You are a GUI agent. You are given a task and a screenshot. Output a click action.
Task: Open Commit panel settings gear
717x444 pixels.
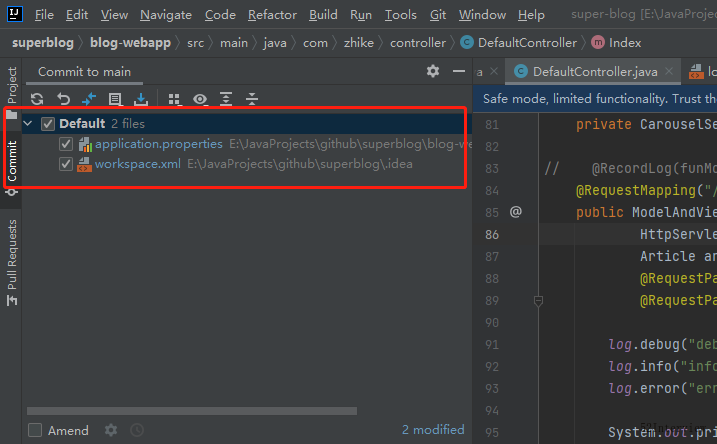pyautogui.click(x=433, y=71)
